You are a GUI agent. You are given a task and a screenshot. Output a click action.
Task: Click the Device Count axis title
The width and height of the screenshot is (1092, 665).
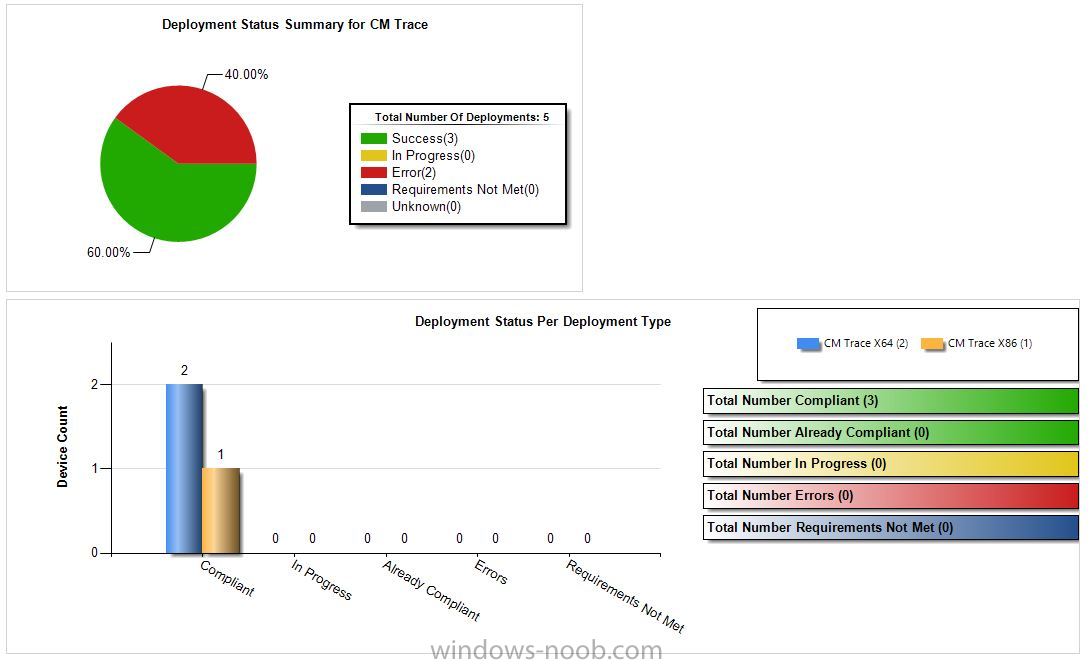63,446
